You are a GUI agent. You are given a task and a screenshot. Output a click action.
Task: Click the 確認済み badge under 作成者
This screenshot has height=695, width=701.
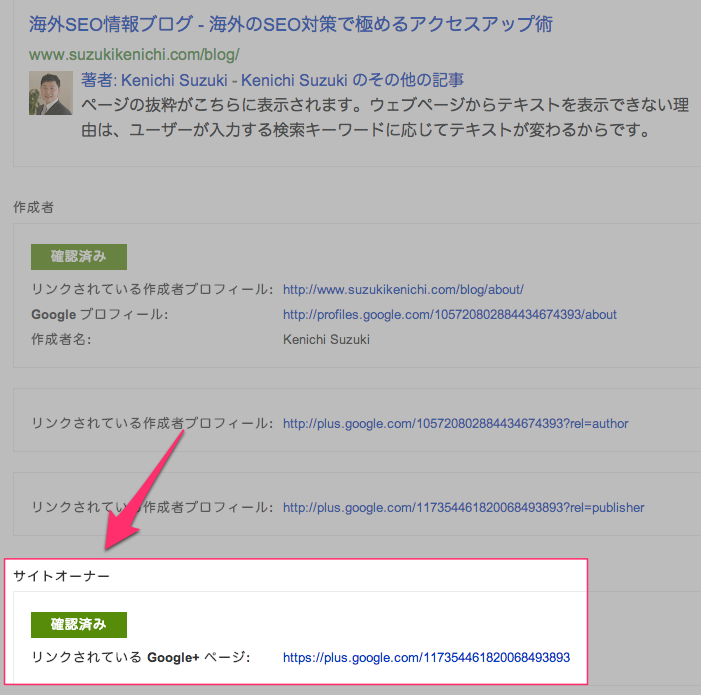79,257
